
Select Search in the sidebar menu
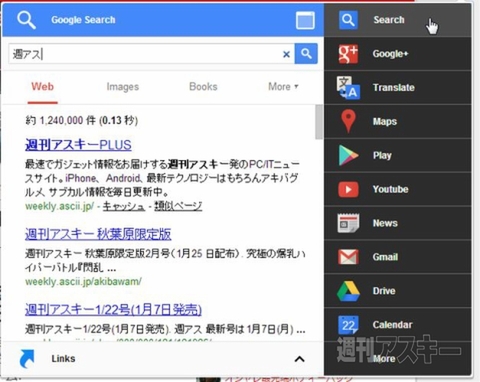tap(398, 20)
